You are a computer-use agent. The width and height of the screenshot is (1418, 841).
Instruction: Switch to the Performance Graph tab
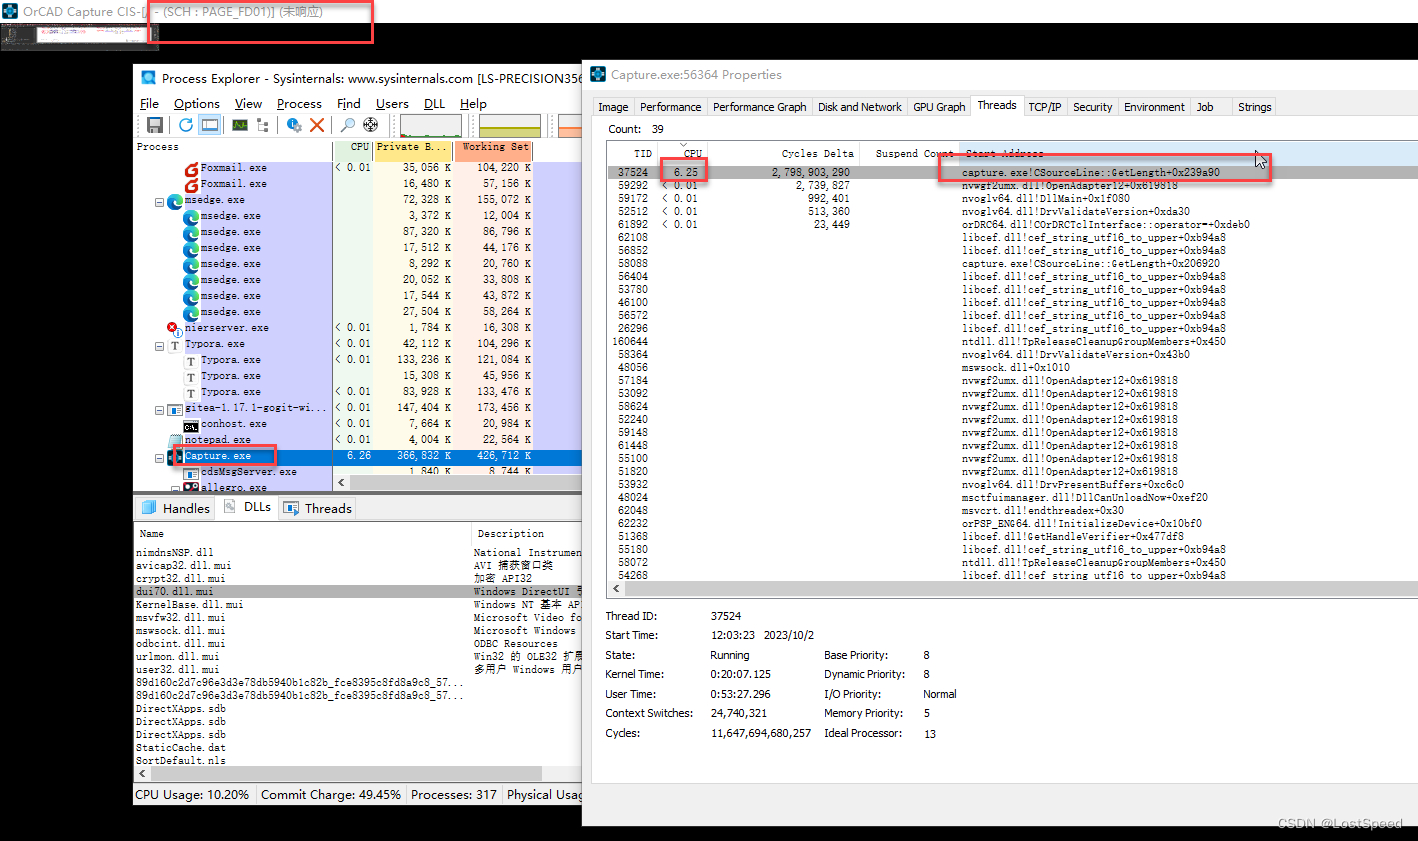(x=759, y=107)
